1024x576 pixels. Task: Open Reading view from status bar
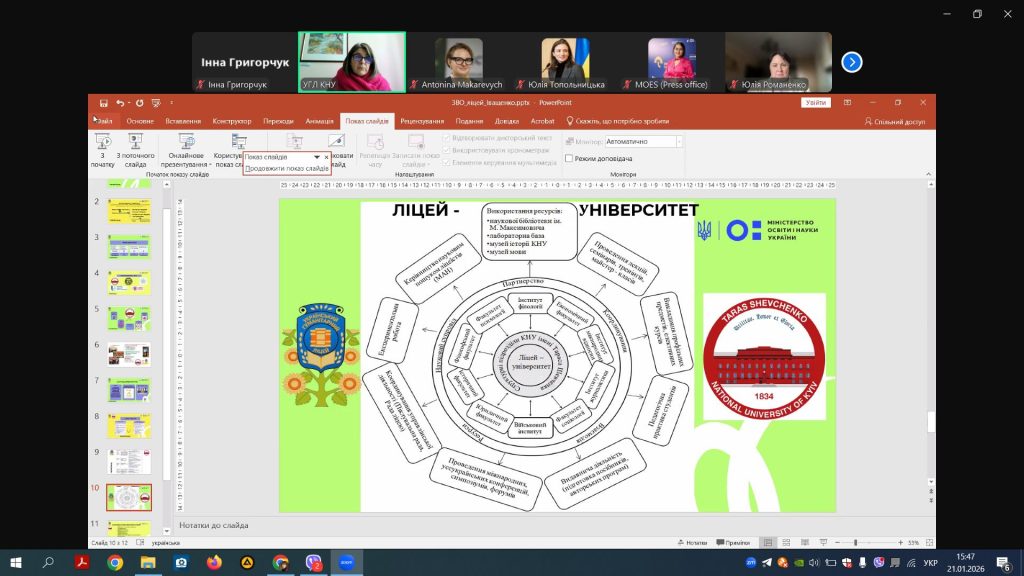click(x=803, y=542)
